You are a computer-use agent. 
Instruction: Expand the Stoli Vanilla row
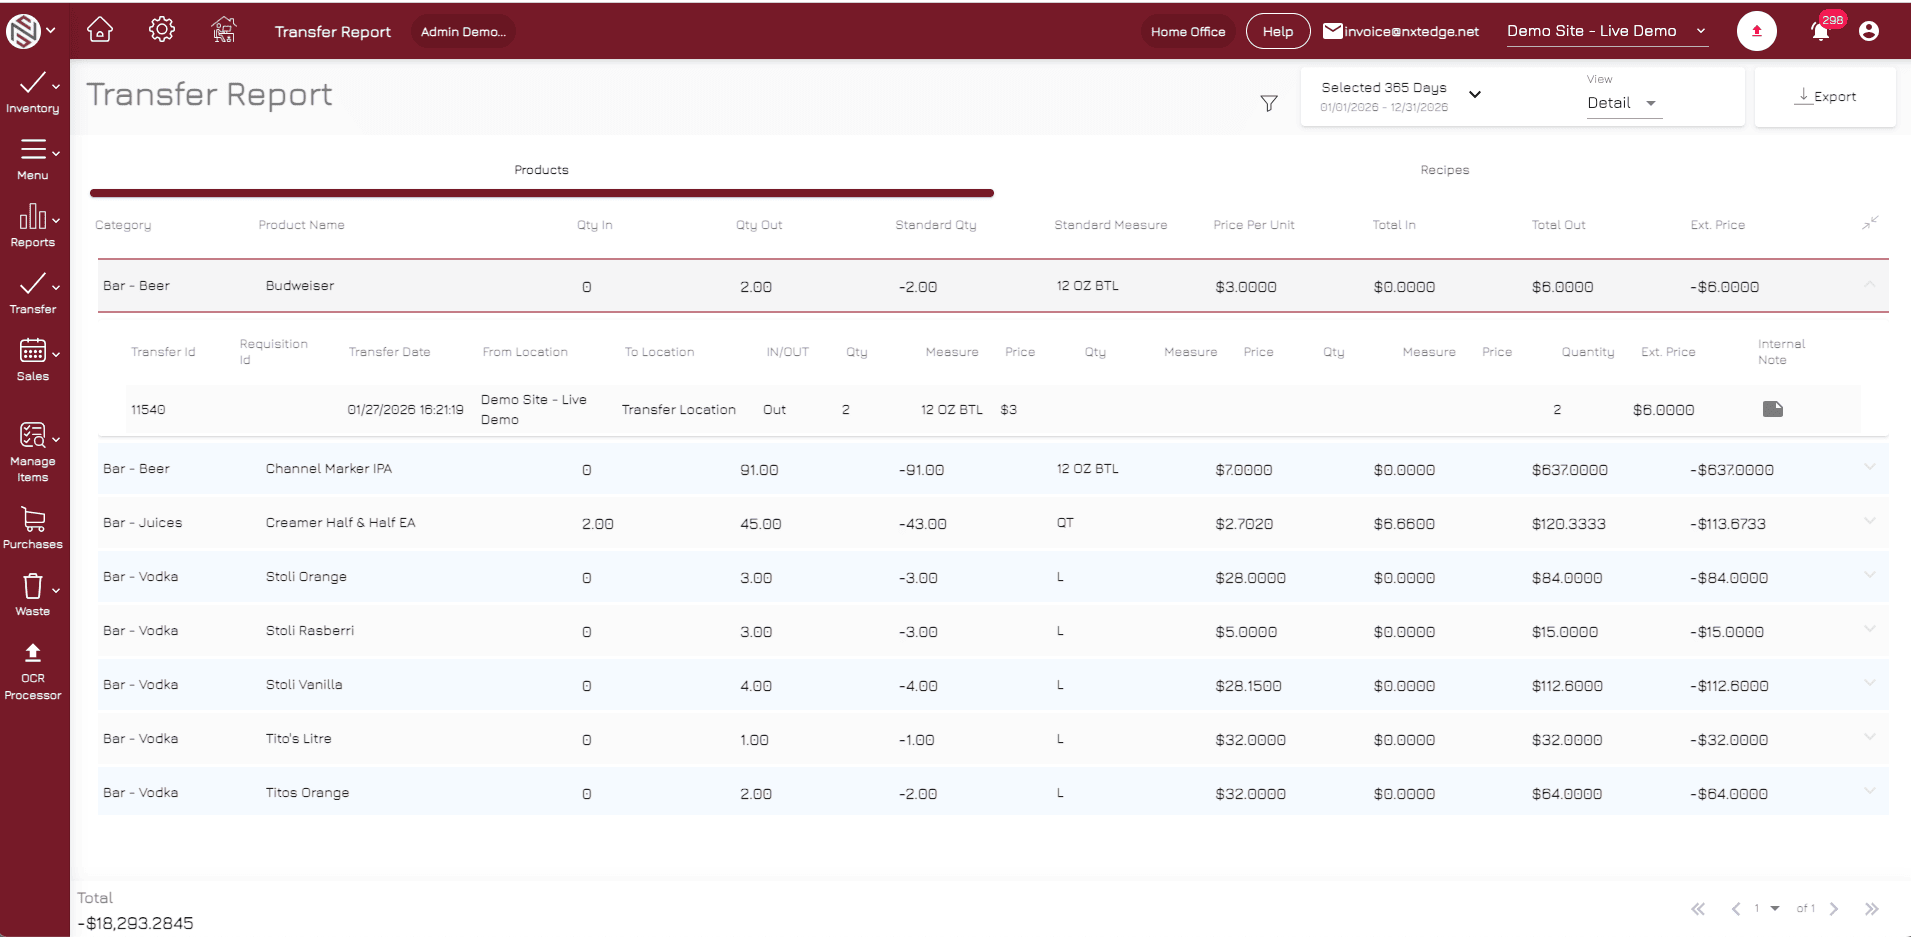click(1870, 683)
